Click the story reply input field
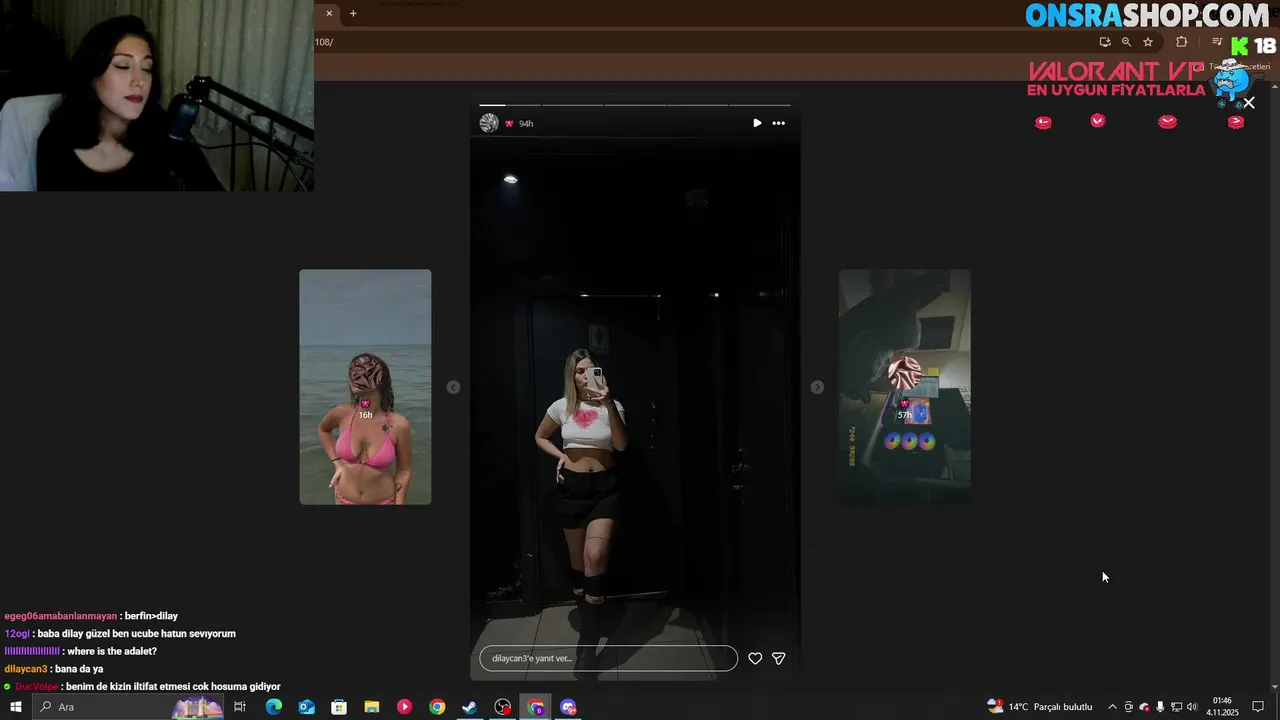This screenshot has width=1280, height=720. click(x=609, y=658)
